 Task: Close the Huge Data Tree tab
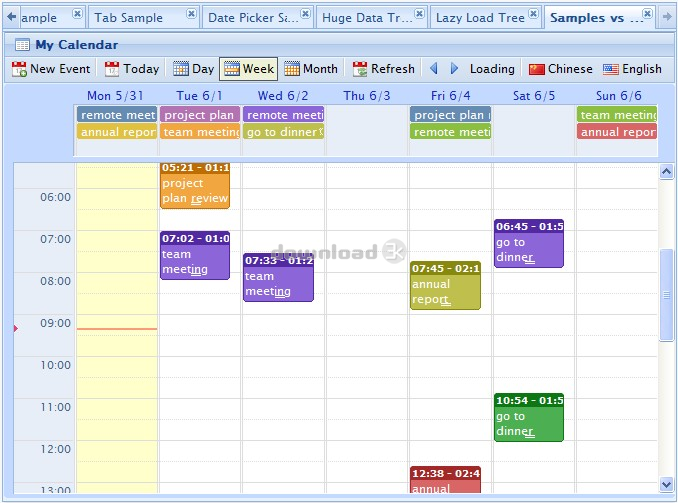pos(419,14)
